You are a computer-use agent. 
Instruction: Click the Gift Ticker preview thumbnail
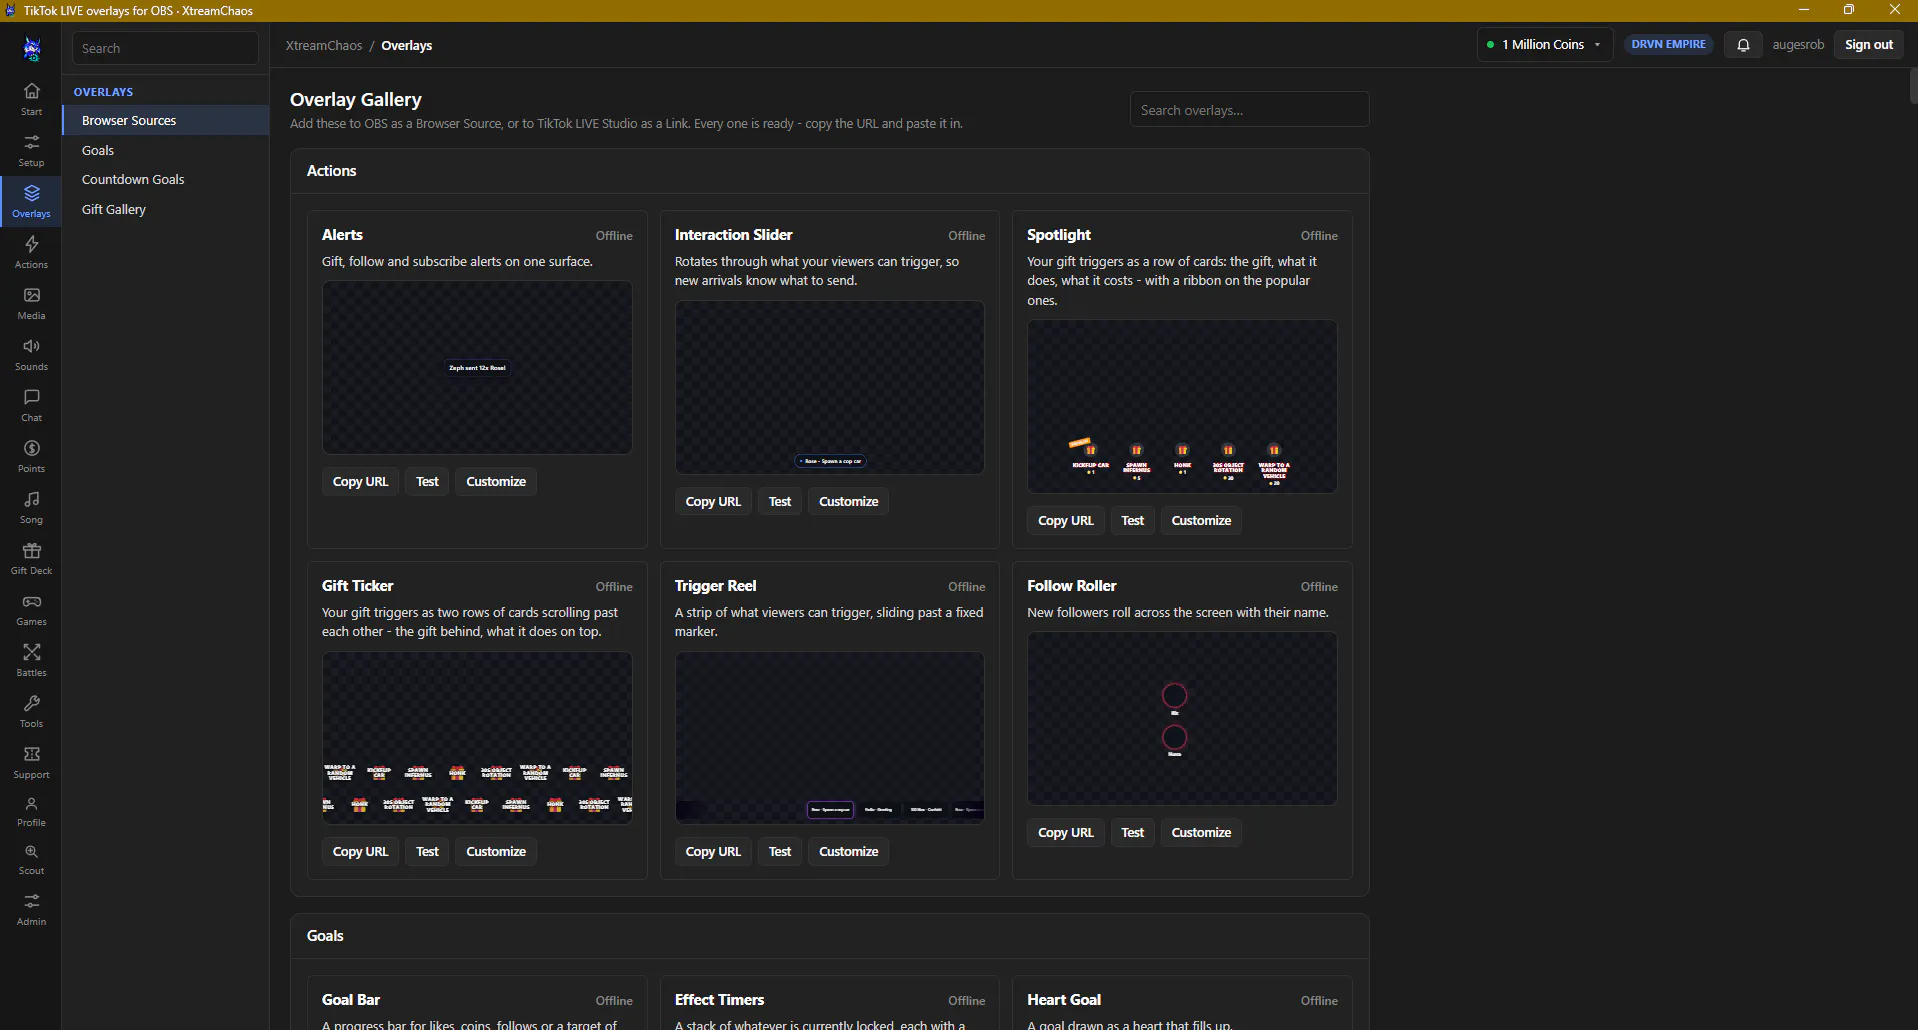click(x=477, y=738)
